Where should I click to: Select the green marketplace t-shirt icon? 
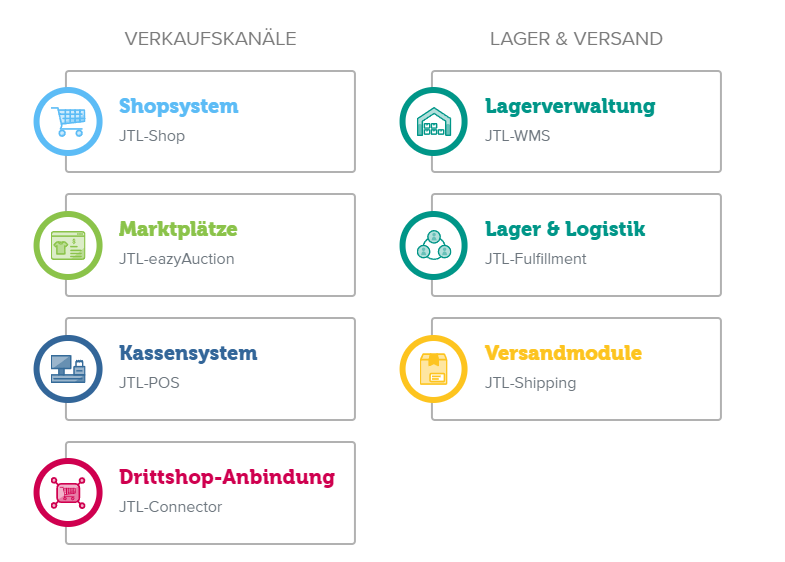click(x=68, y=245)
